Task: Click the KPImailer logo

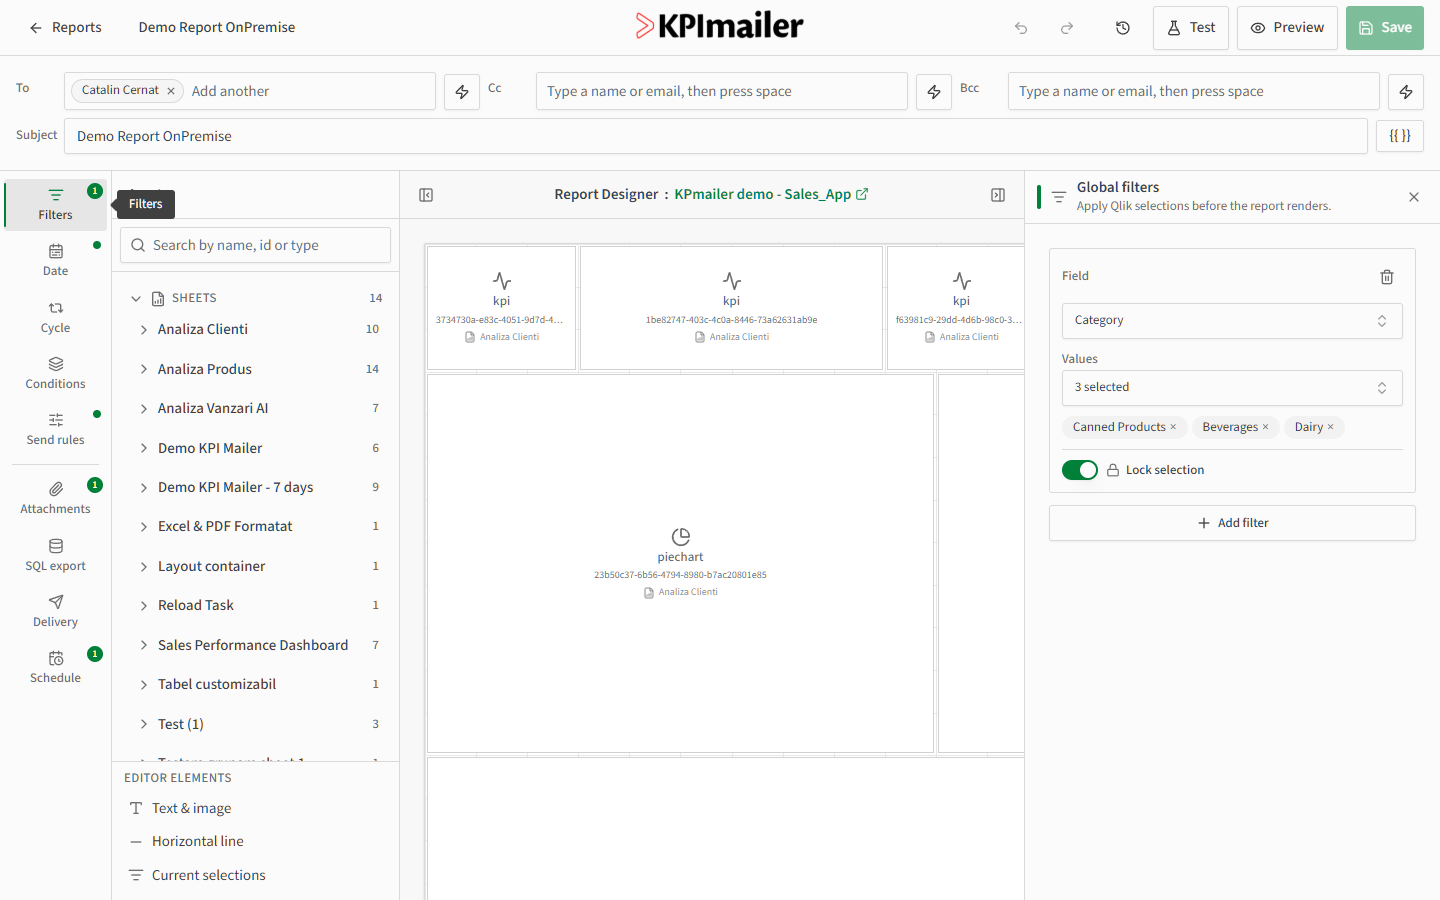Action: click(720, 26)
